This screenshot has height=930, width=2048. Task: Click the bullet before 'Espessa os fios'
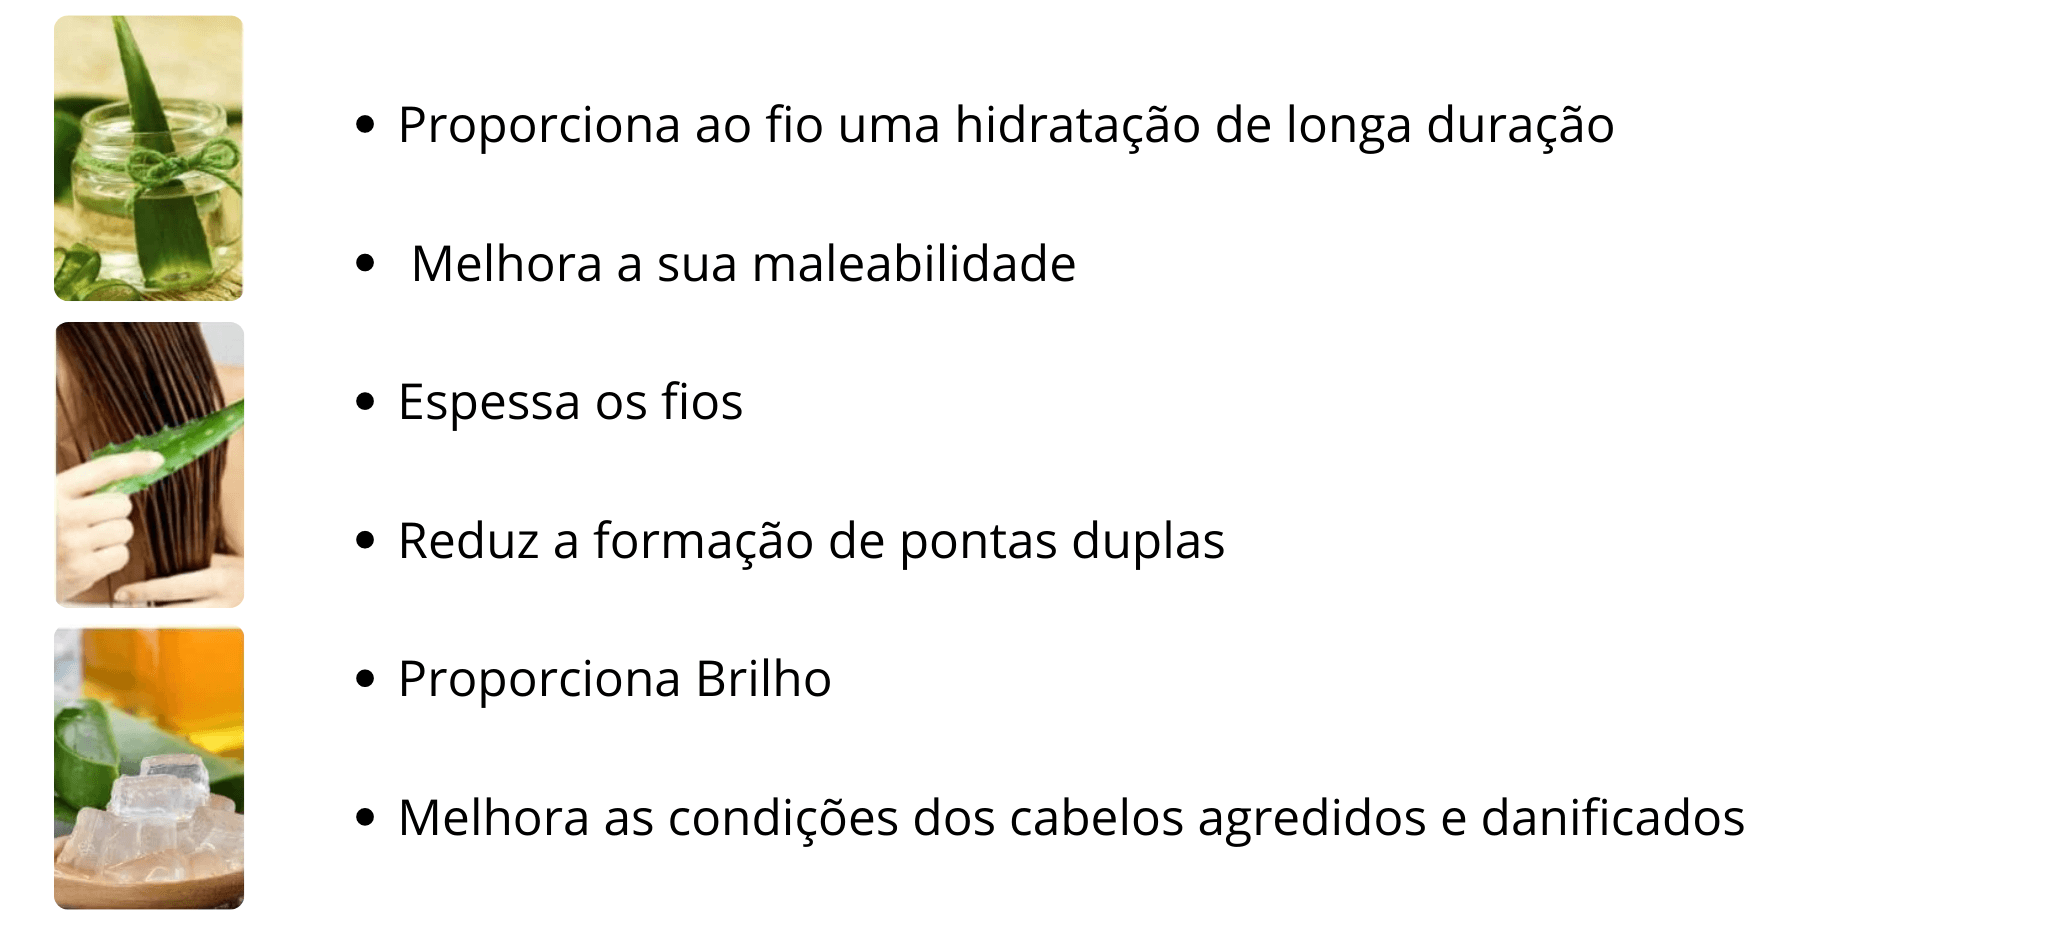[365, 402]
